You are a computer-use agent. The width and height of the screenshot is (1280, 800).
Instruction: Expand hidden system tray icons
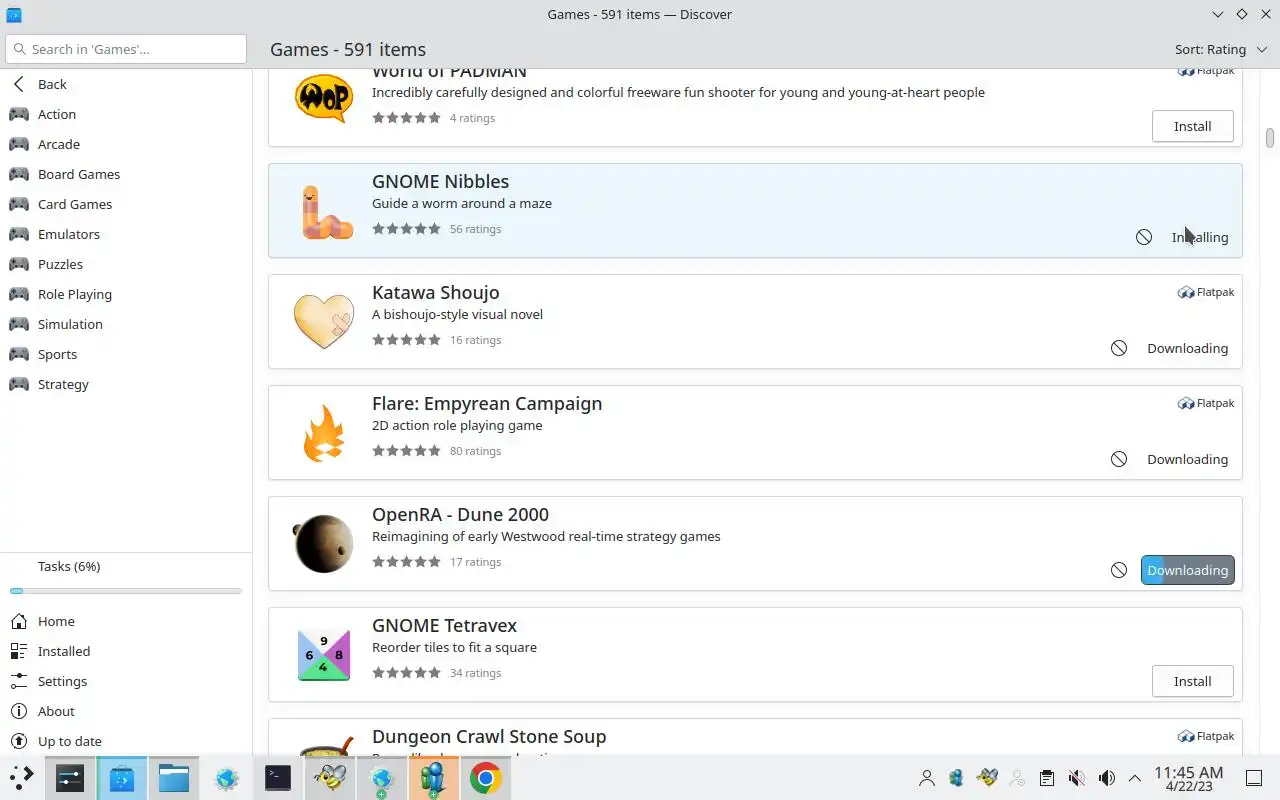(1135, 778)
